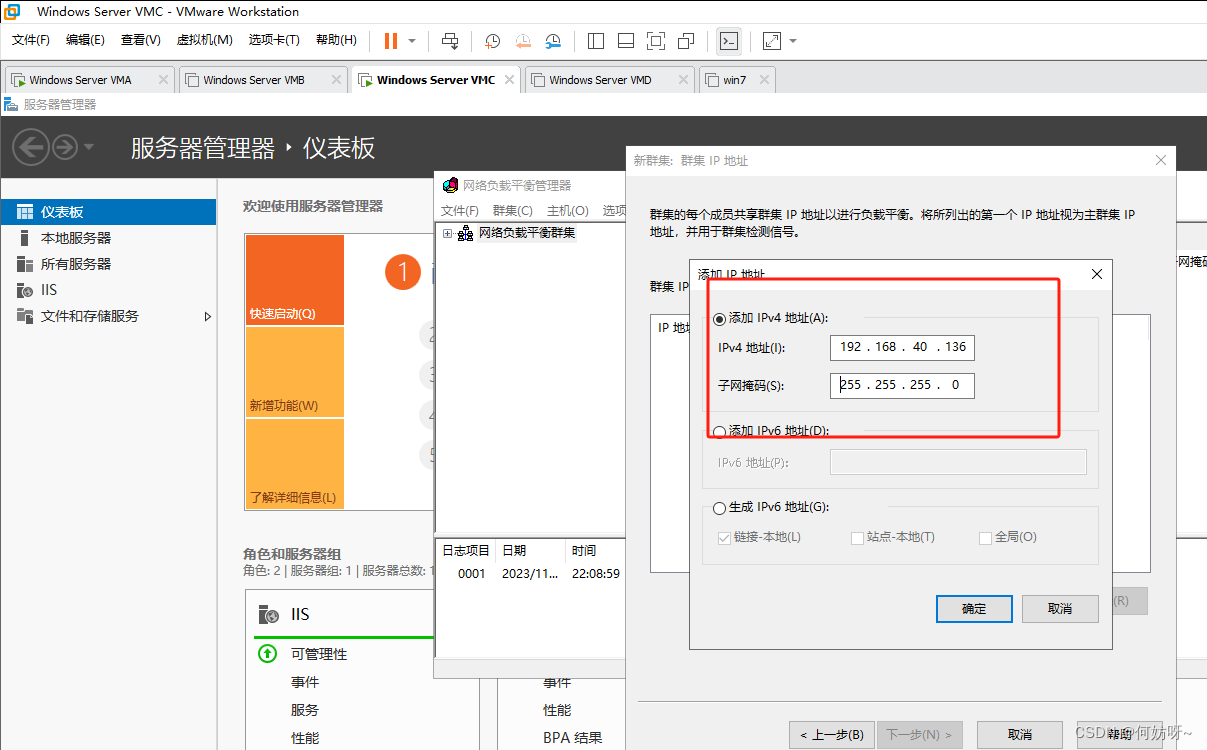Select the 添加 IPv6 地址 radio button
Screen dimensions: 1207x750
719,432
